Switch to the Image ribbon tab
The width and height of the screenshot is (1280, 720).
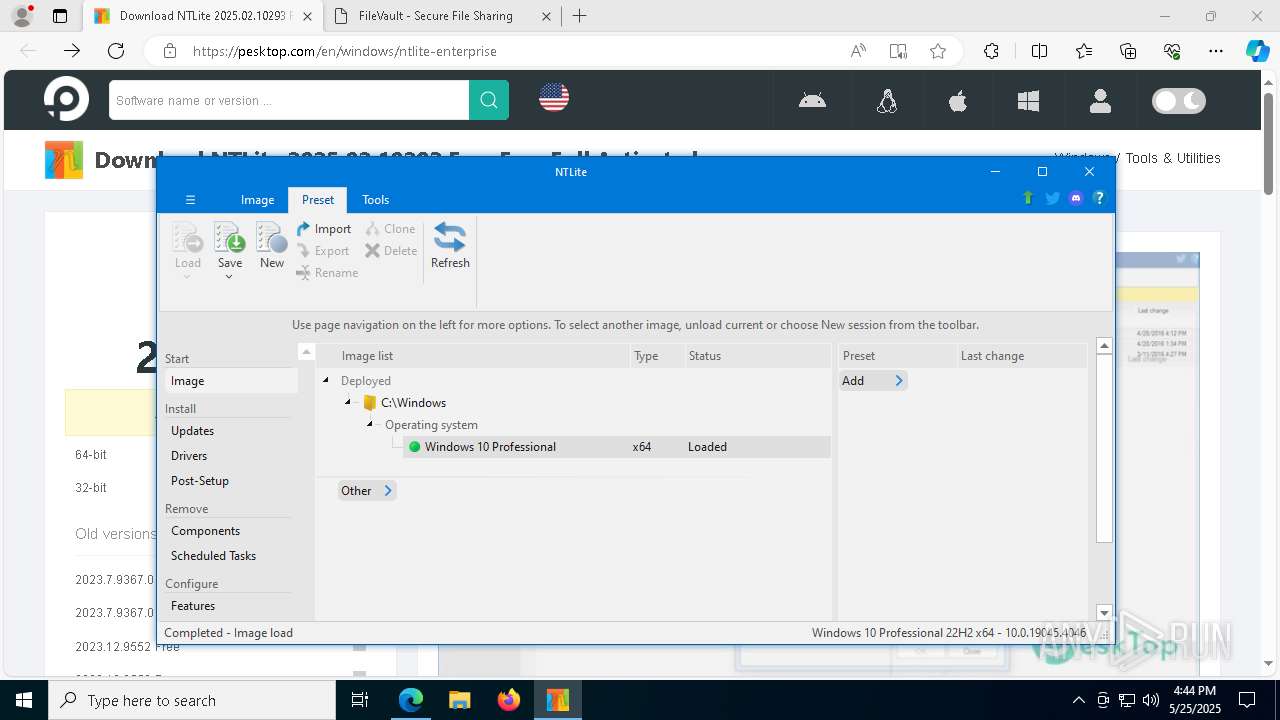coord(257,200)
